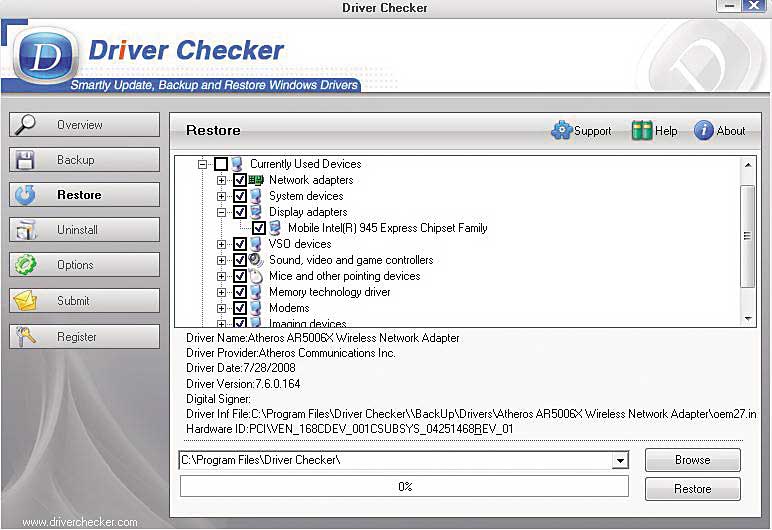The image size is (772, 530).
Task: Click the Display adapters icon
Action: tap(256, 212)
